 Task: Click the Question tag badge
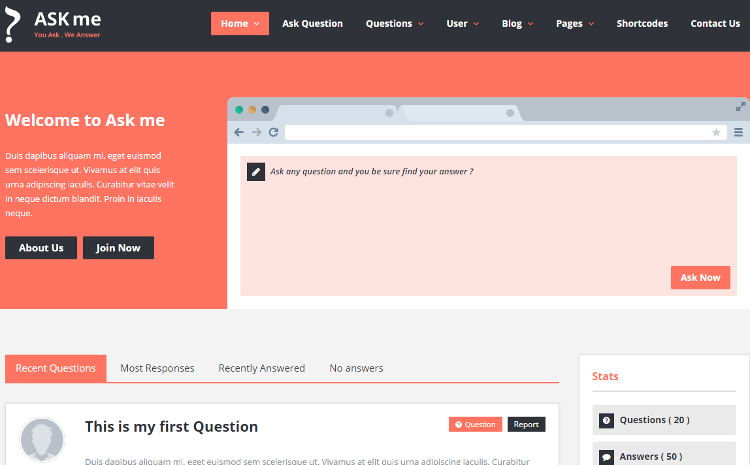point(475,424)
